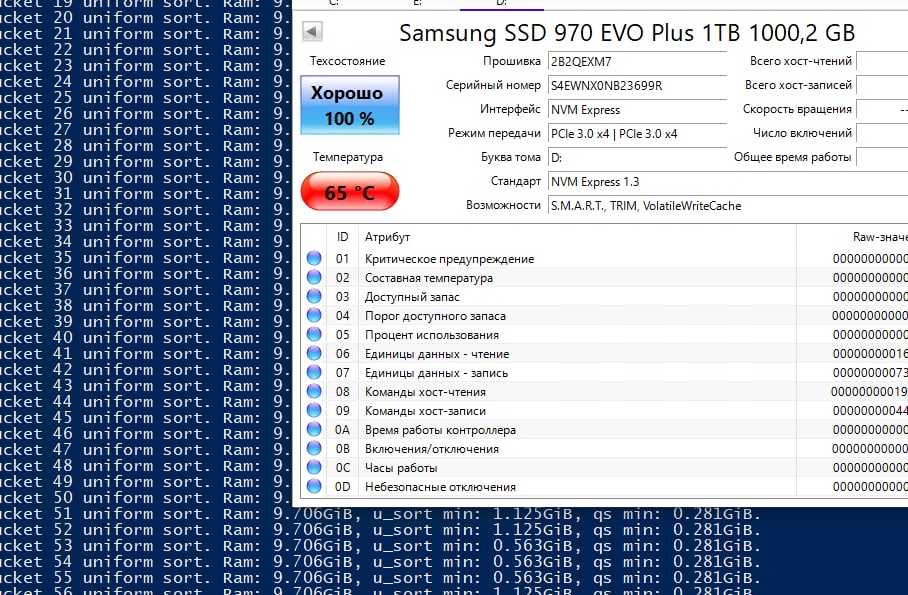Click the terminal line for bucket 53
The image size is (908, 595).
coord(379,546)
